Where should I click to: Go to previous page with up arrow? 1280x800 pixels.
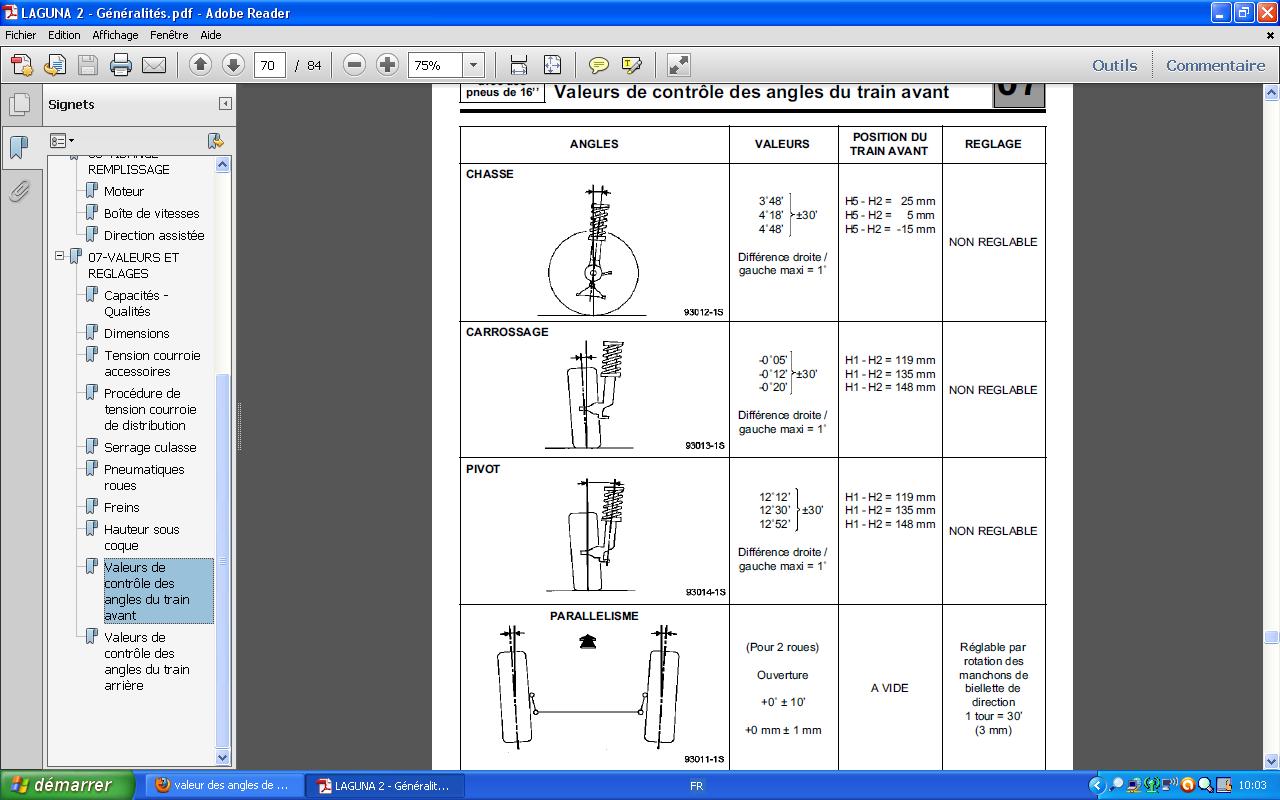point(200,65)
